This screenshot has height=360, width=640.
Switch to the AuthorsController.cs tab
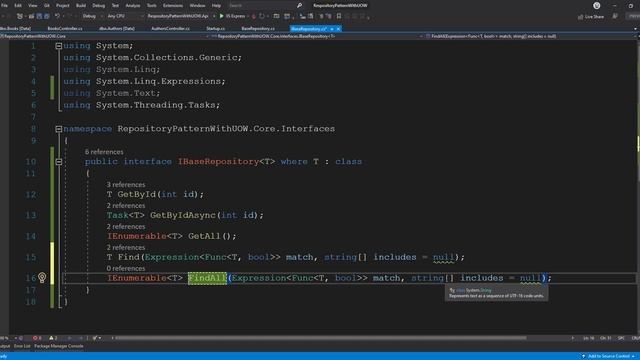[x=170, y=29]
